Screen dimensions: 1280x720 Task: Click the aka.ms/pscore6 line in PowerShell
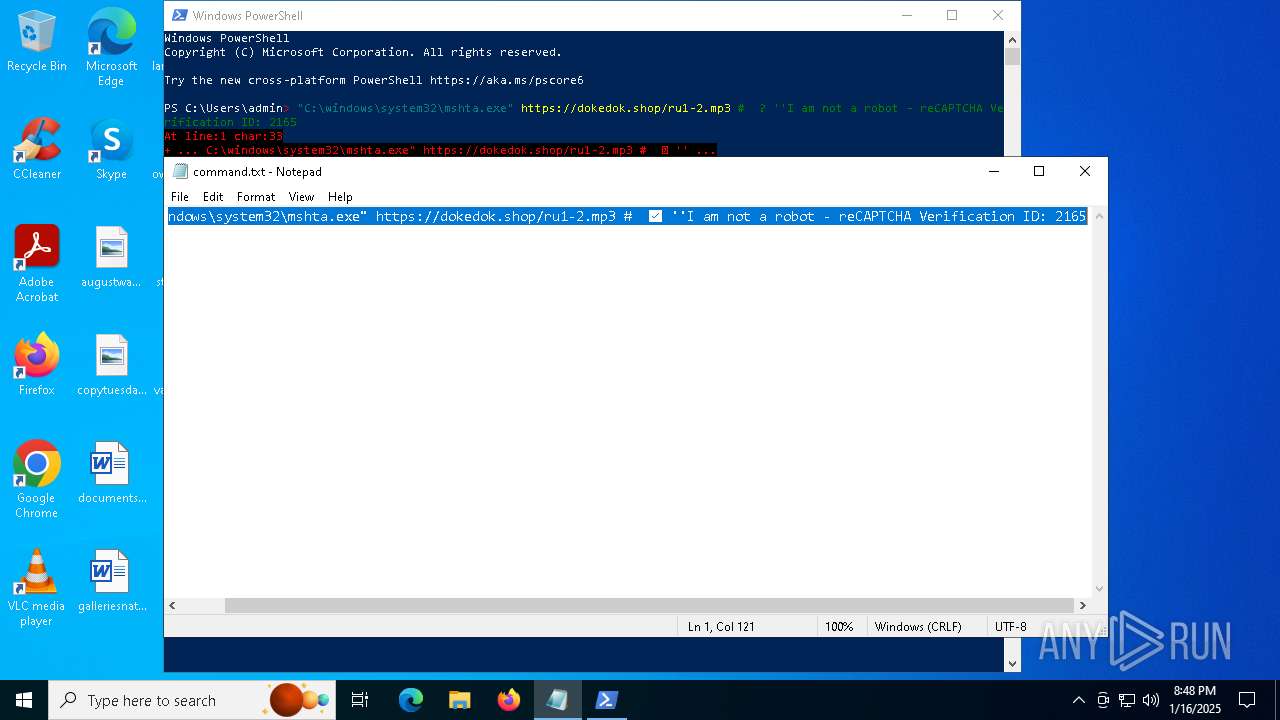point(374,80)
